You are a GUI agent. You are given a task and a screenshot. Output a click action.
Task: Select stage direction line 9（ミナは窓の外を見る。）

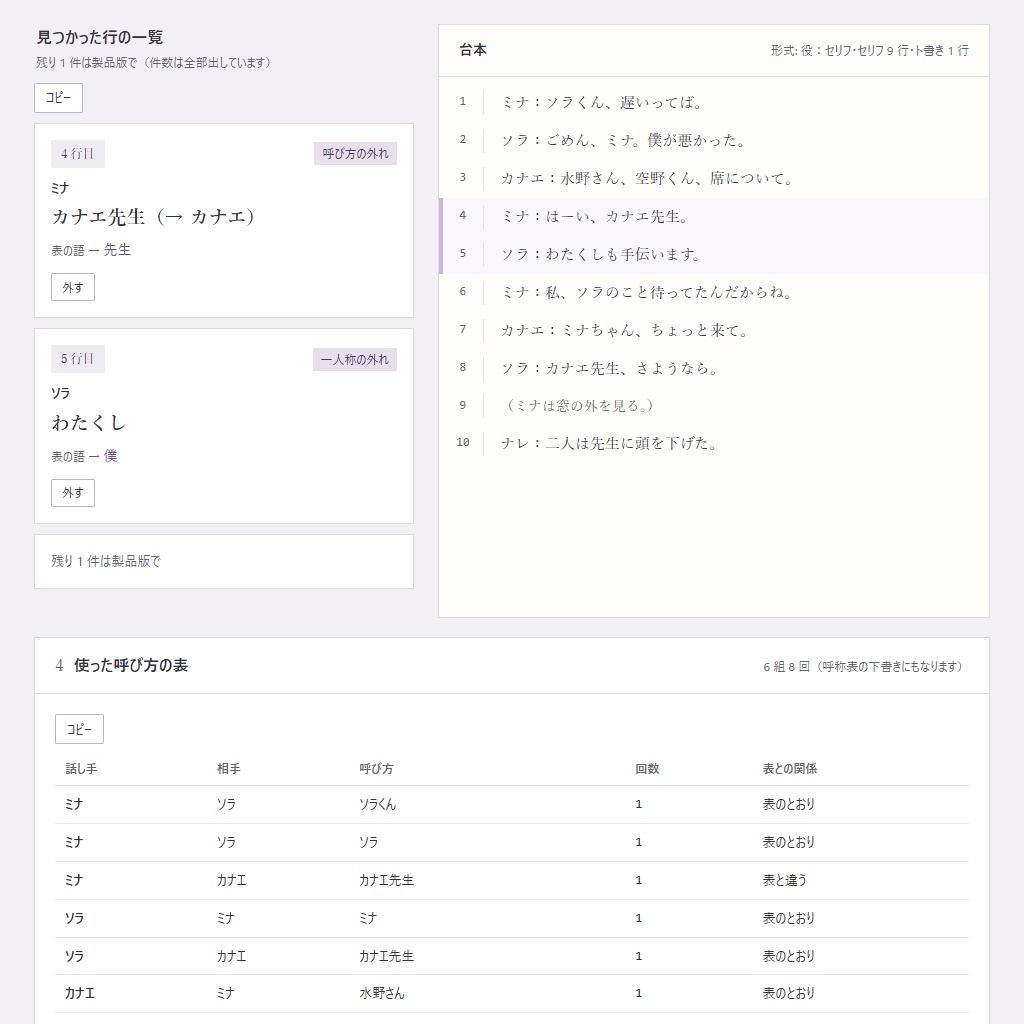[714, 406]
